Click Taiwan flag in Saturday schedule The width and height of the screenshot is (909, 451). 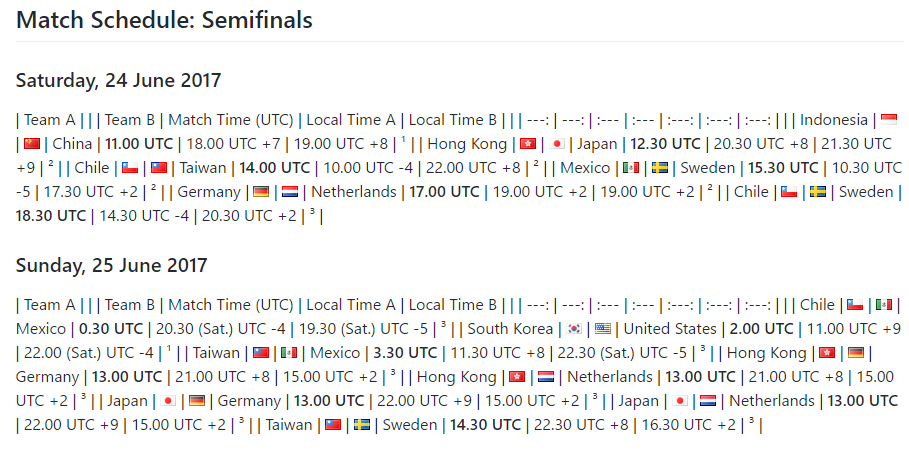[159, 168]
